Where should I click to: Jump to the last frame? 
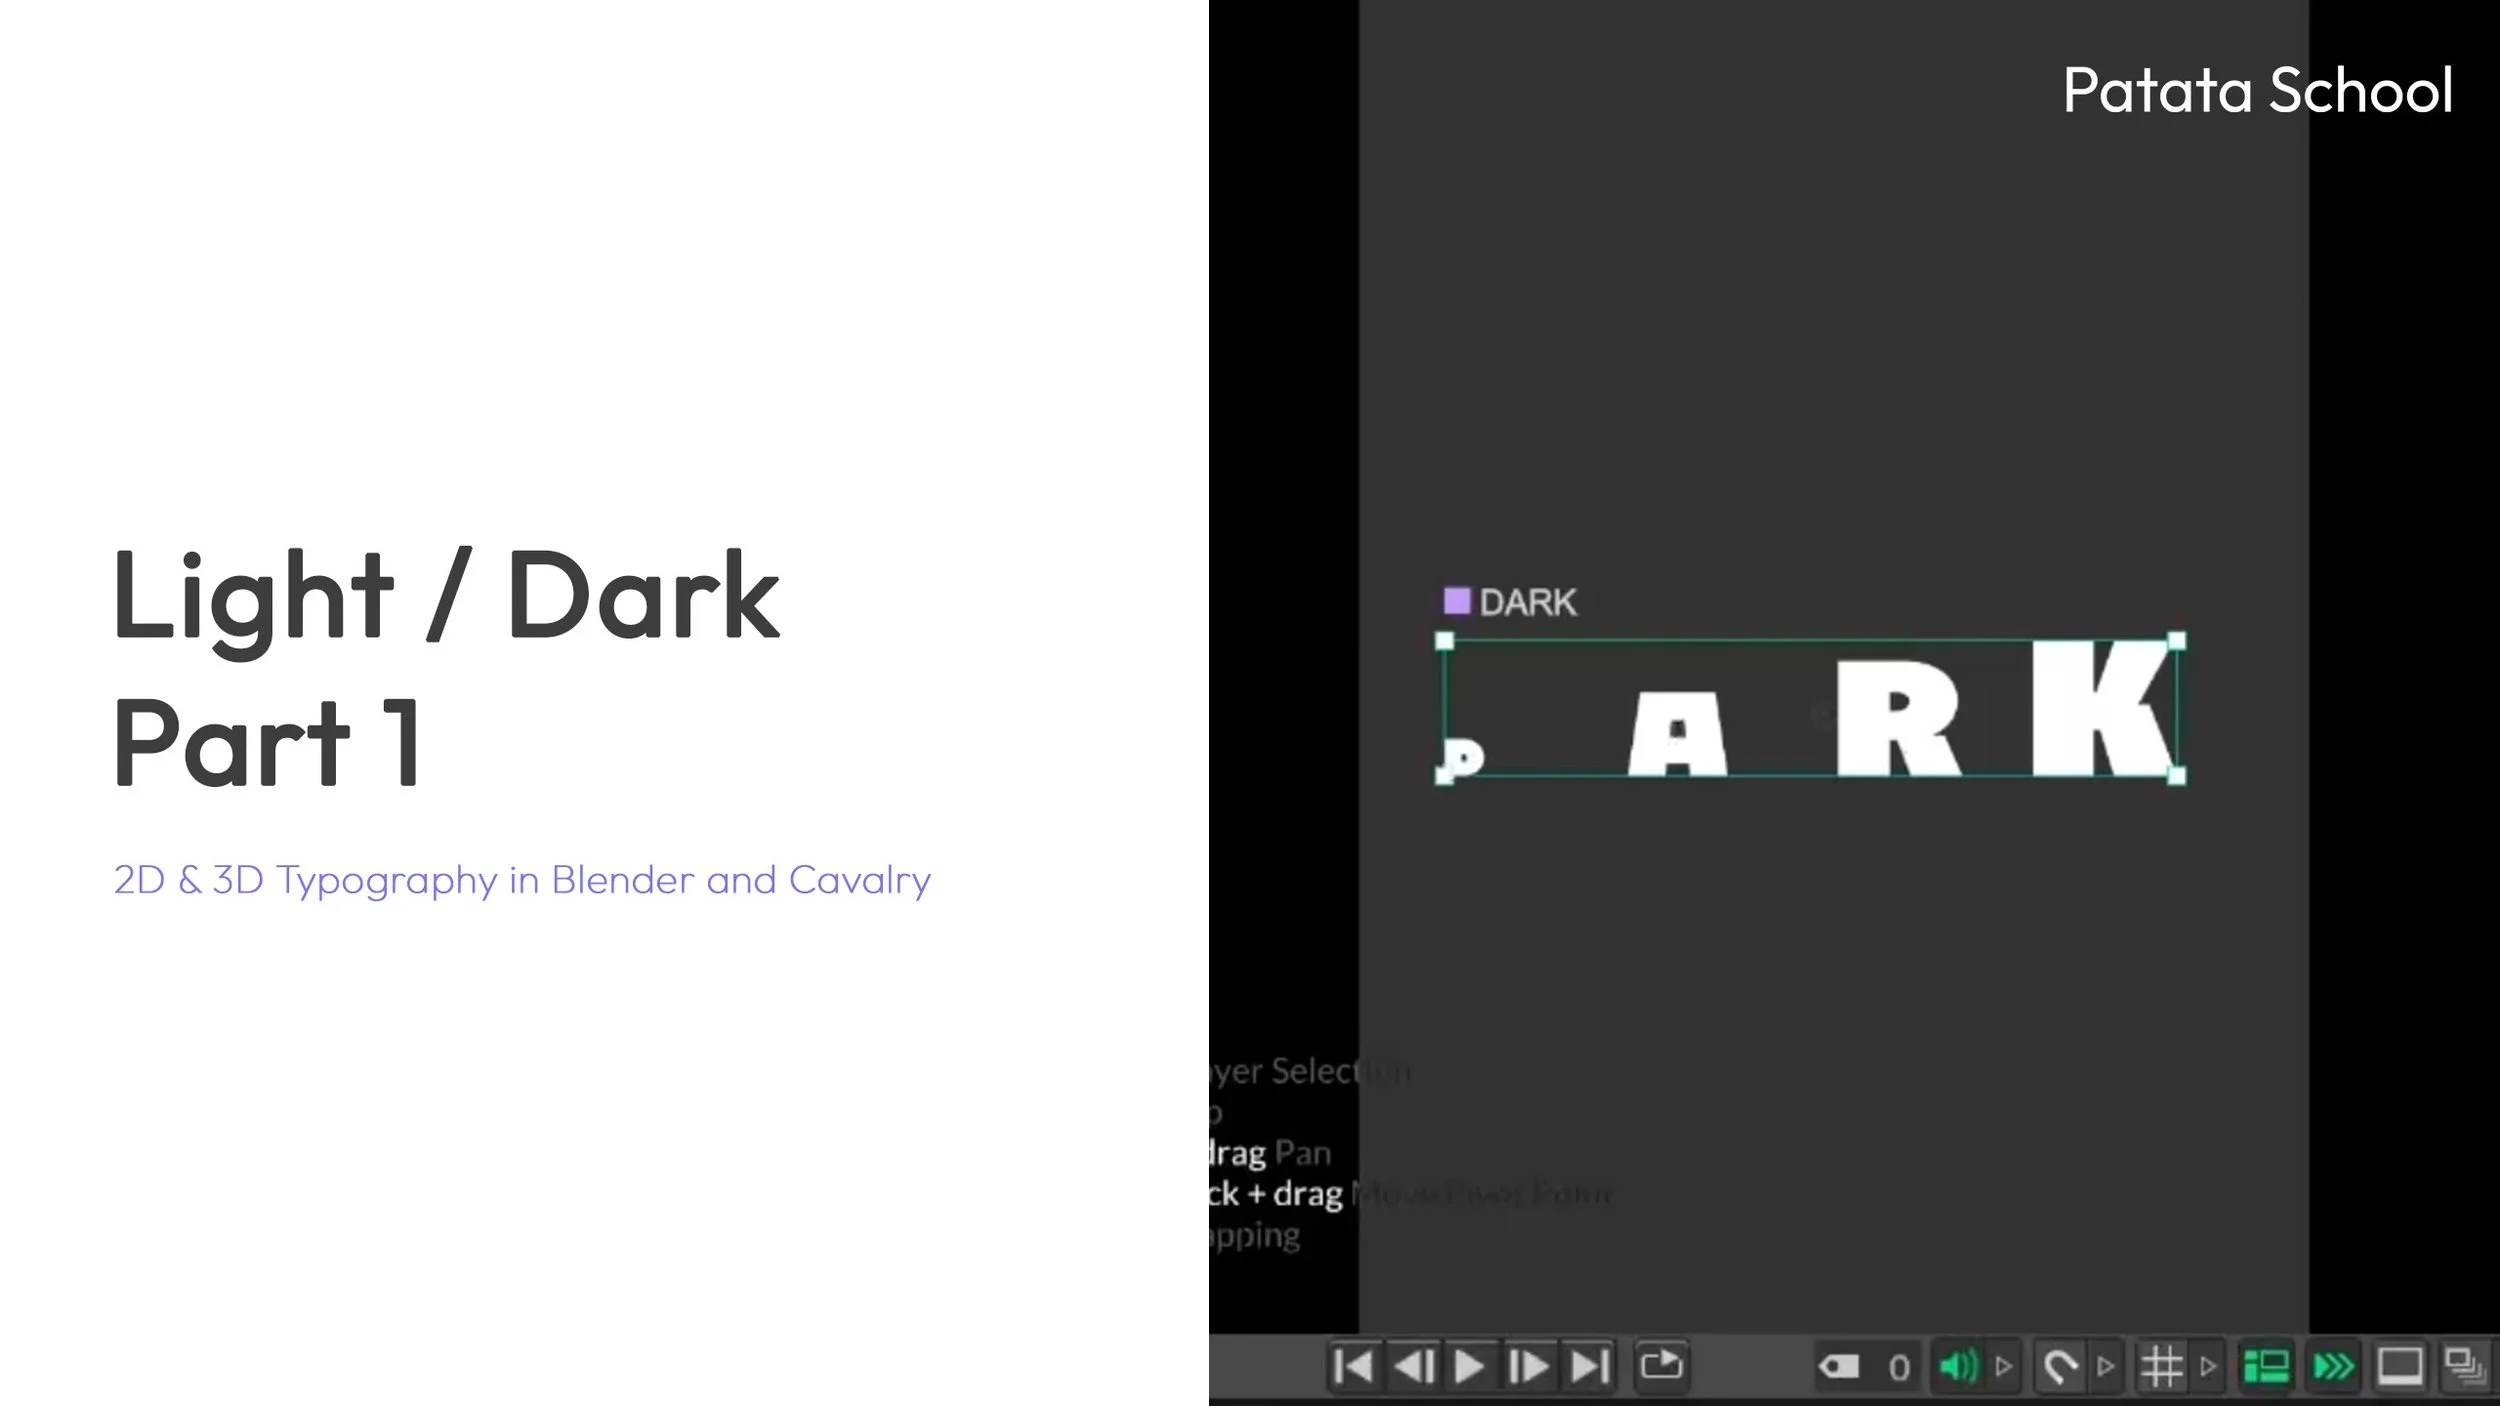click(x=1590, y=1366)
